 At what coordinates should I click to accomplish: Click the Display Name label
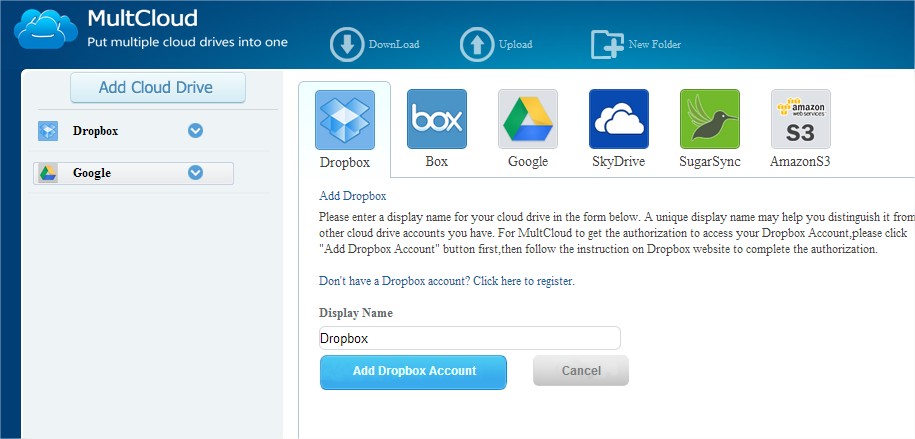coord(355,313)
